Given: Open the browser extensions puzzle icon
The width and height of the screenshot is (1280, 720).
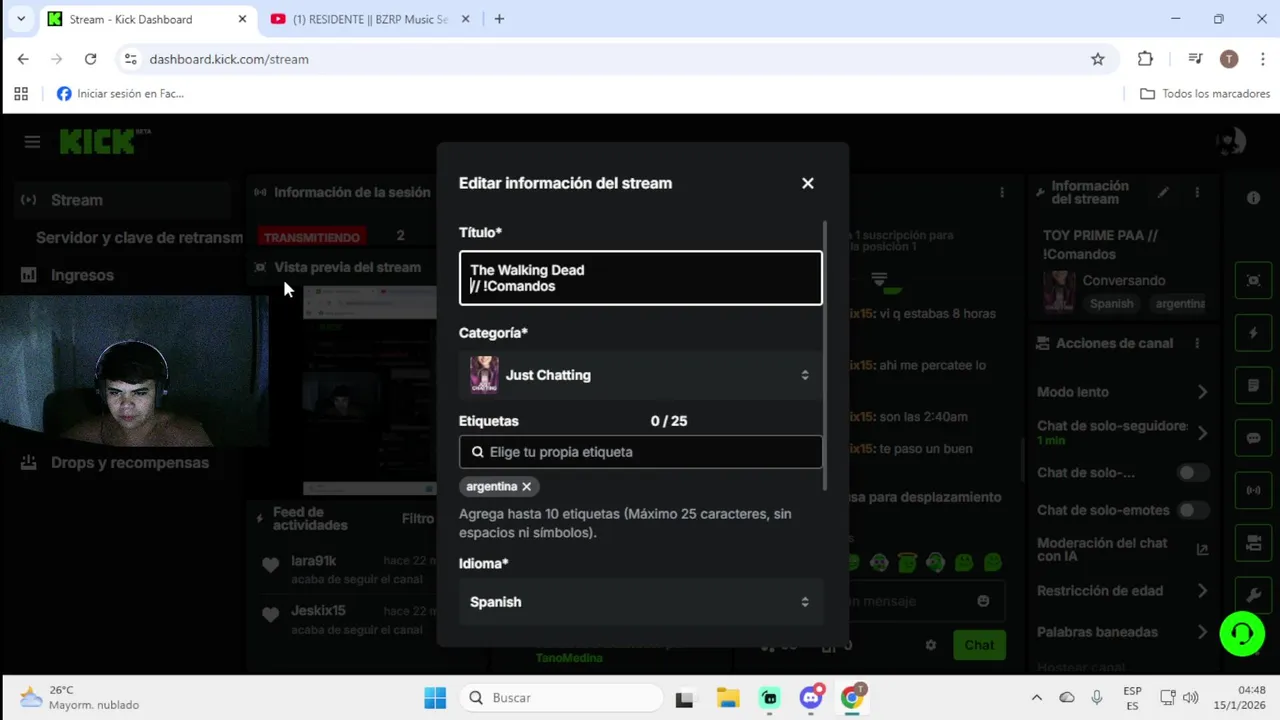Looking at the screenshot, I should pyautogui.click(x=1146, y=59).
